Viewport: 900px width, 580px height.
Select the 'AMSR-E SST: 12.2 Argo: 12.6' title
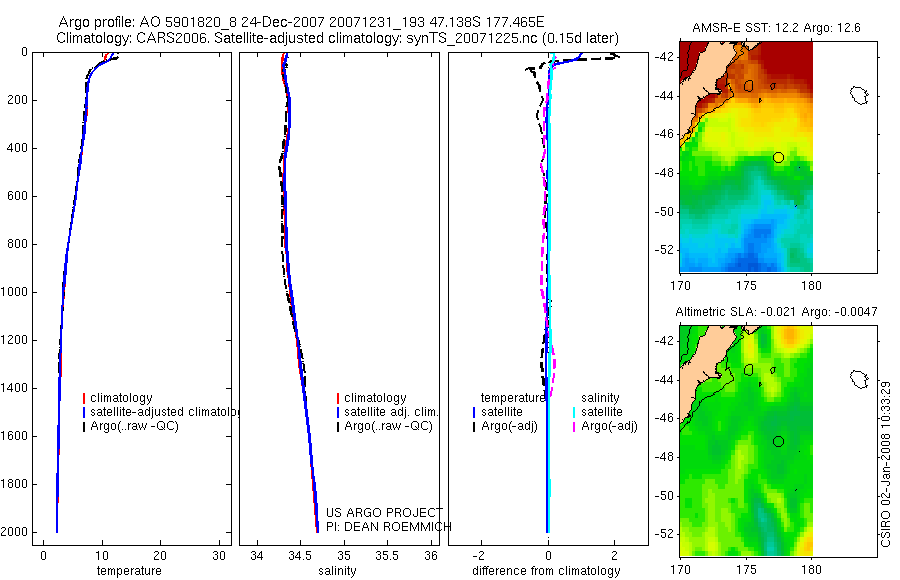tap(776, 28)
